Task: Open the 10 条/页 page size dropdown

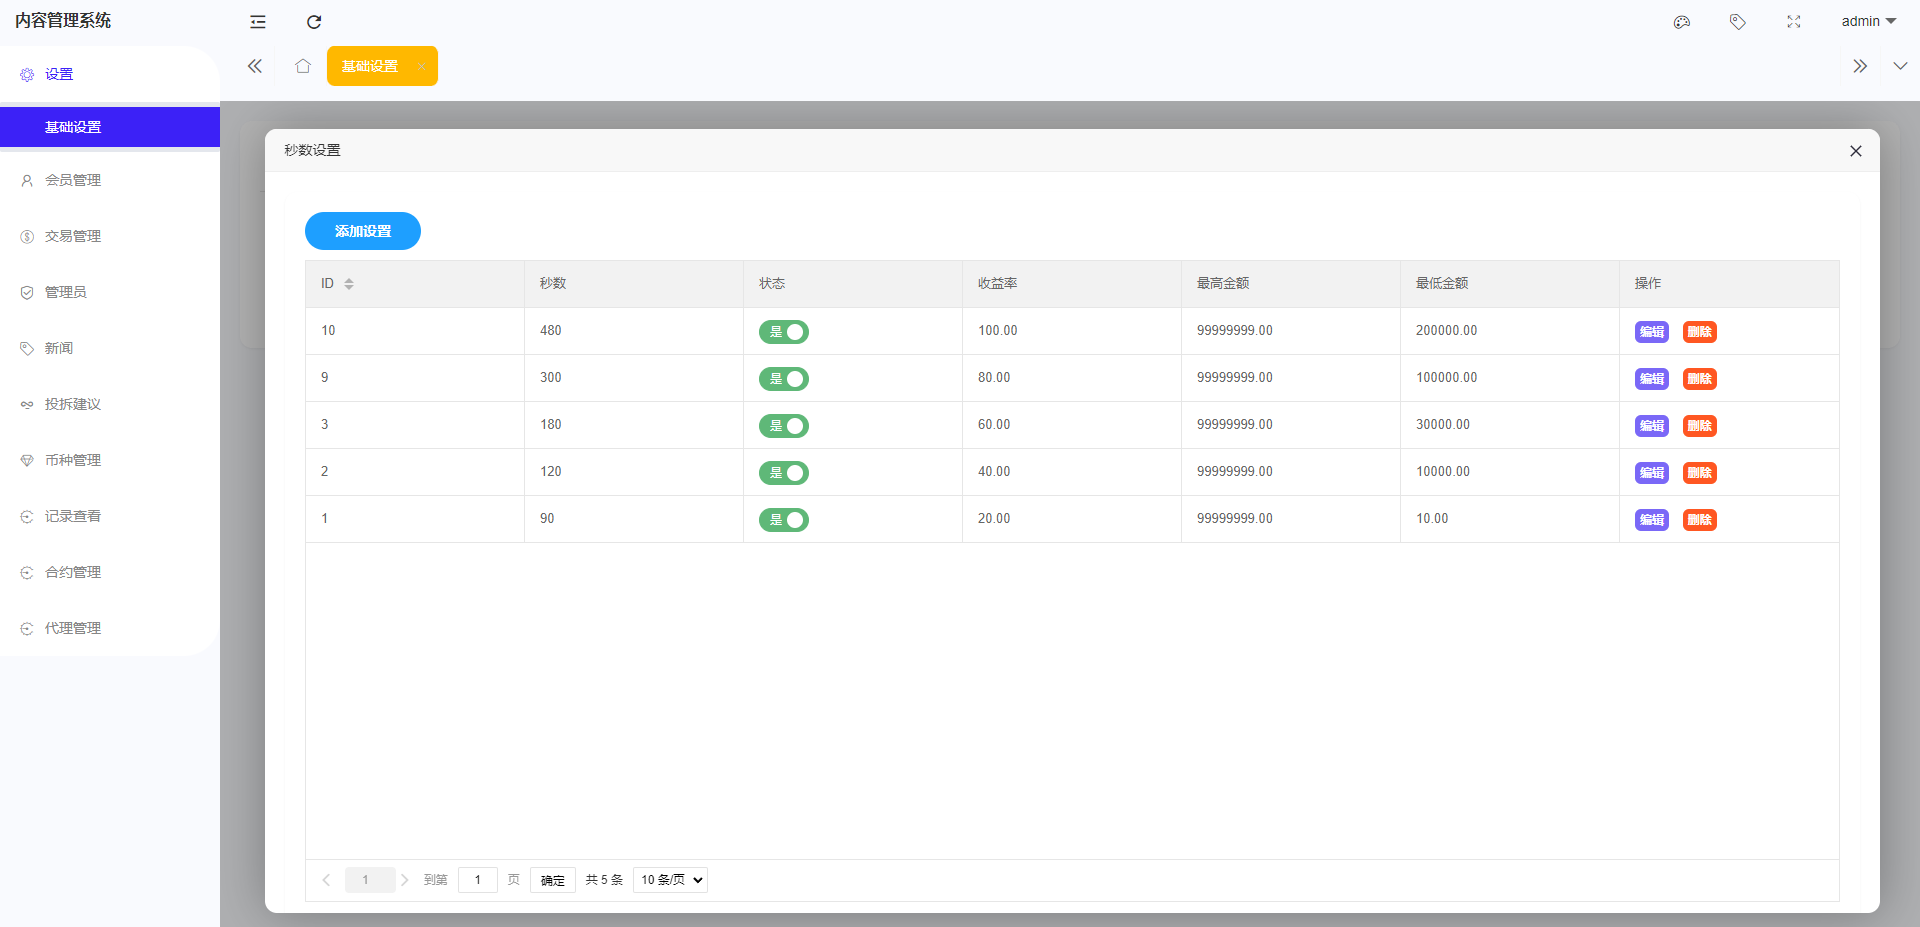Action: coord(671,880)
